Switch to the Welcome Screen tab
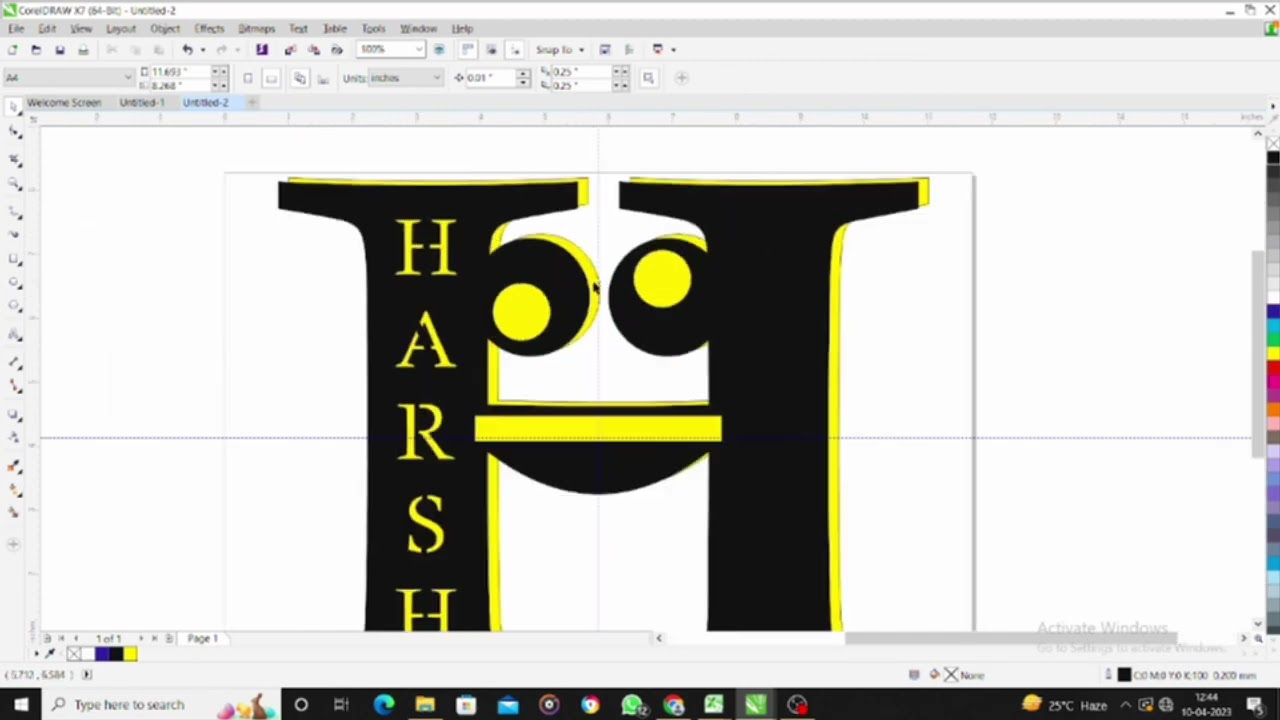1280x720 pixels. pos(64,103)
